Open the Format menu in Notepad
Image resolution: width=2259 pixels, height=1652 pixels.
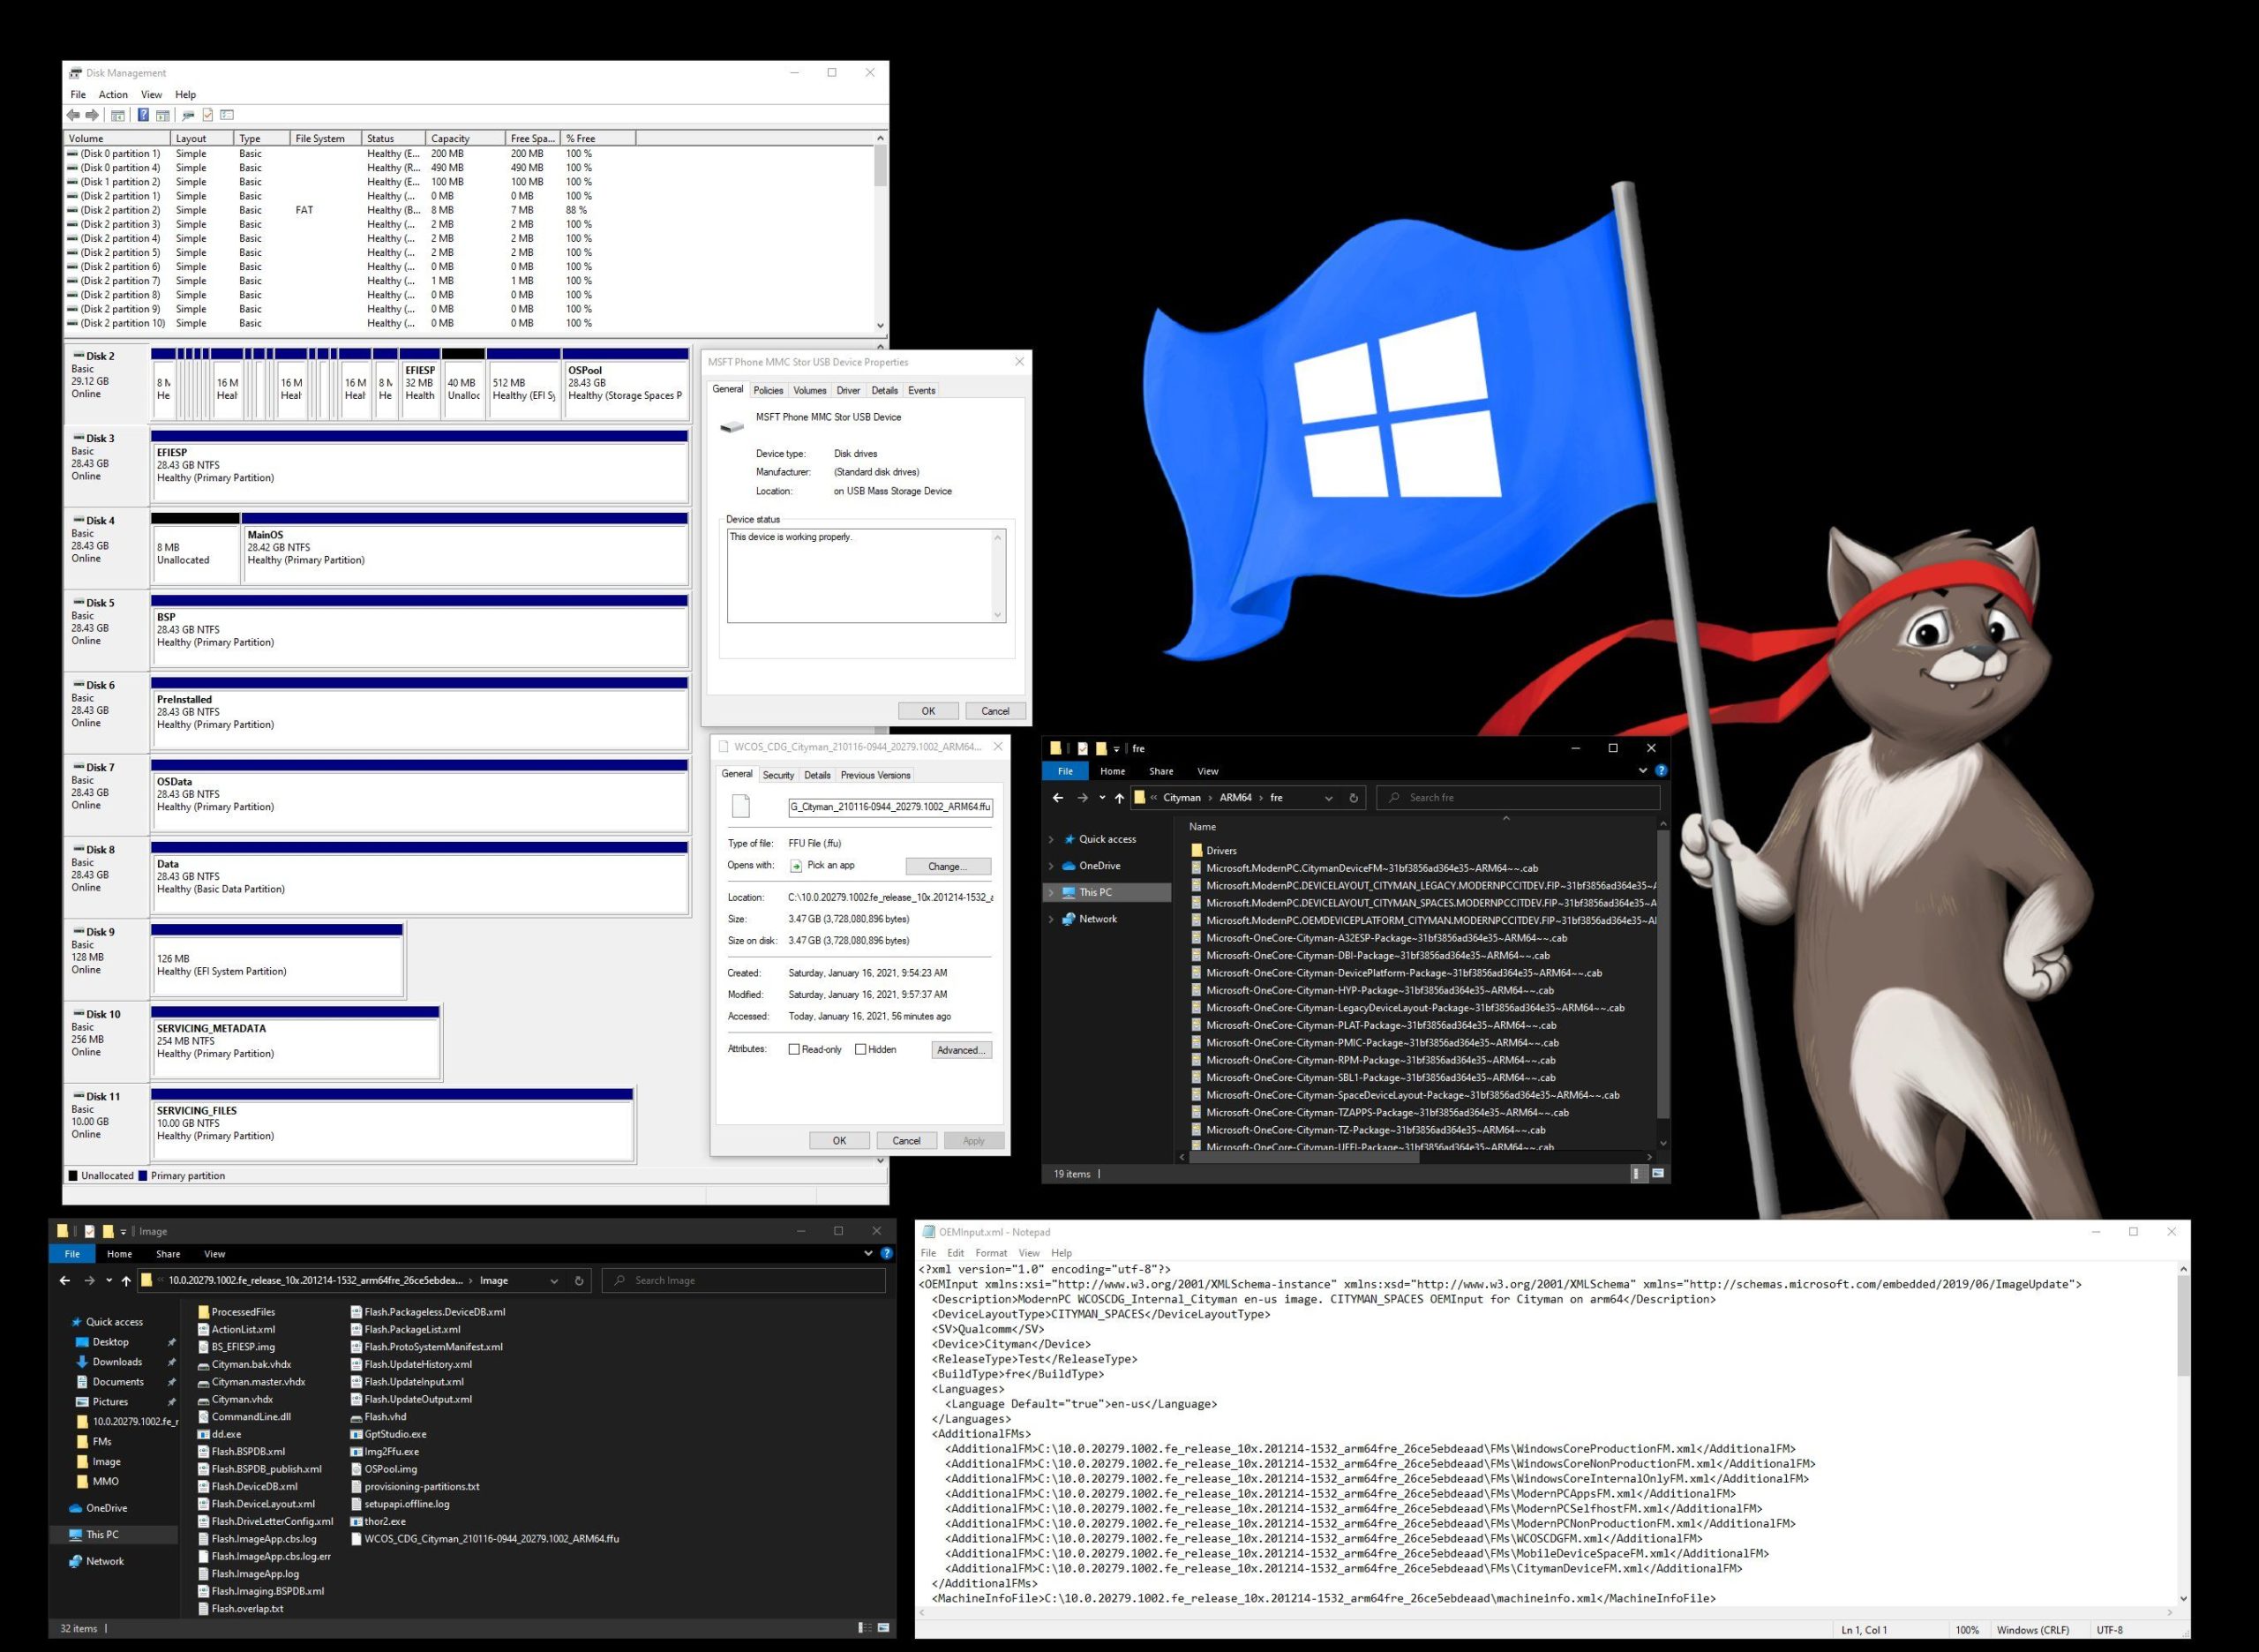tap(991, 1253)
